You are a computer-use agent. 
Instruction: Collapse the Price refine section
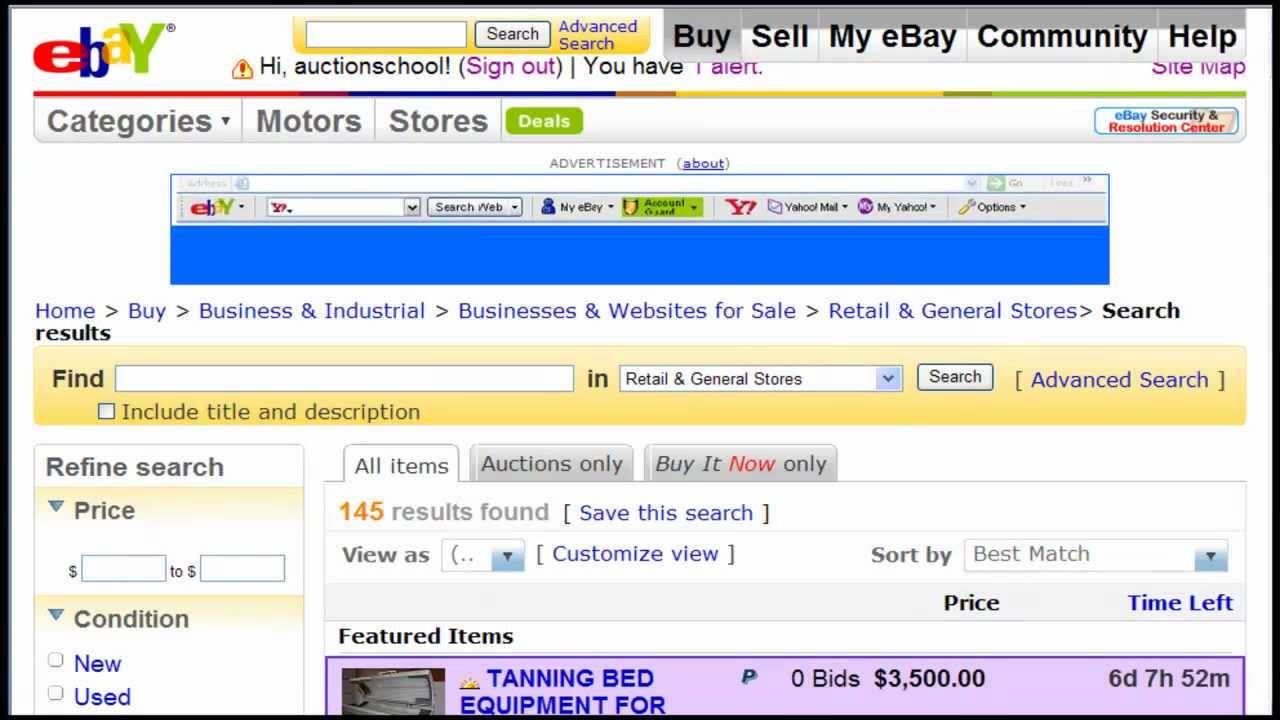click(x=56, y=507)
